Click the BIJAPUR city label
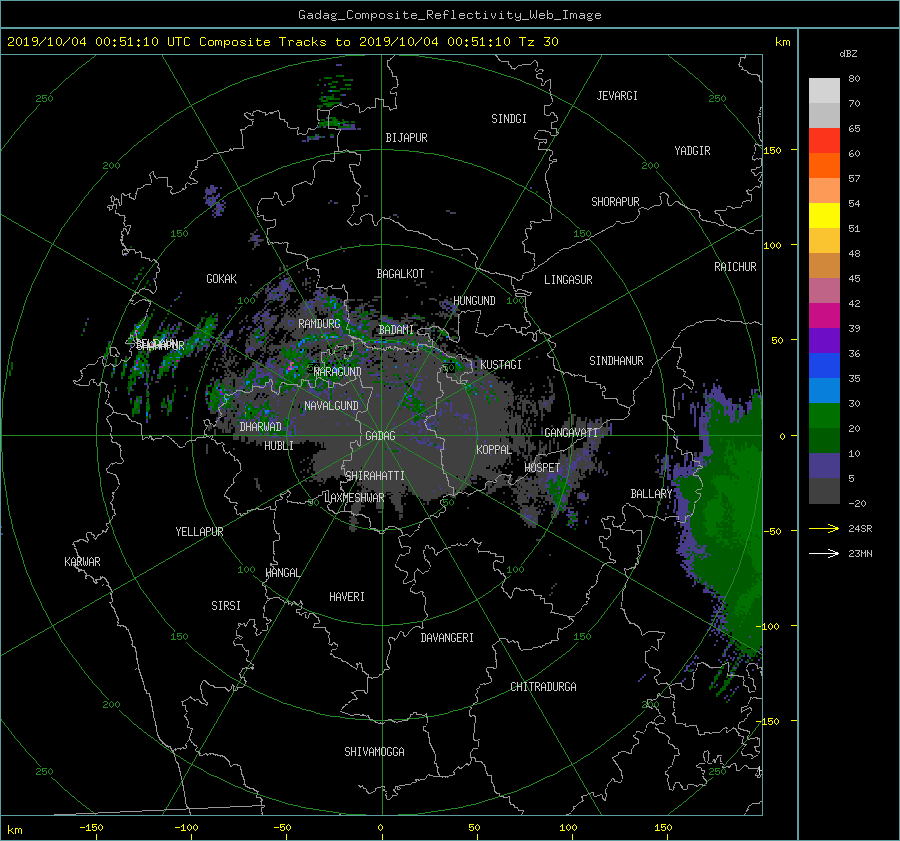Viewport: 900px width, 841px height. coord(406,138)
